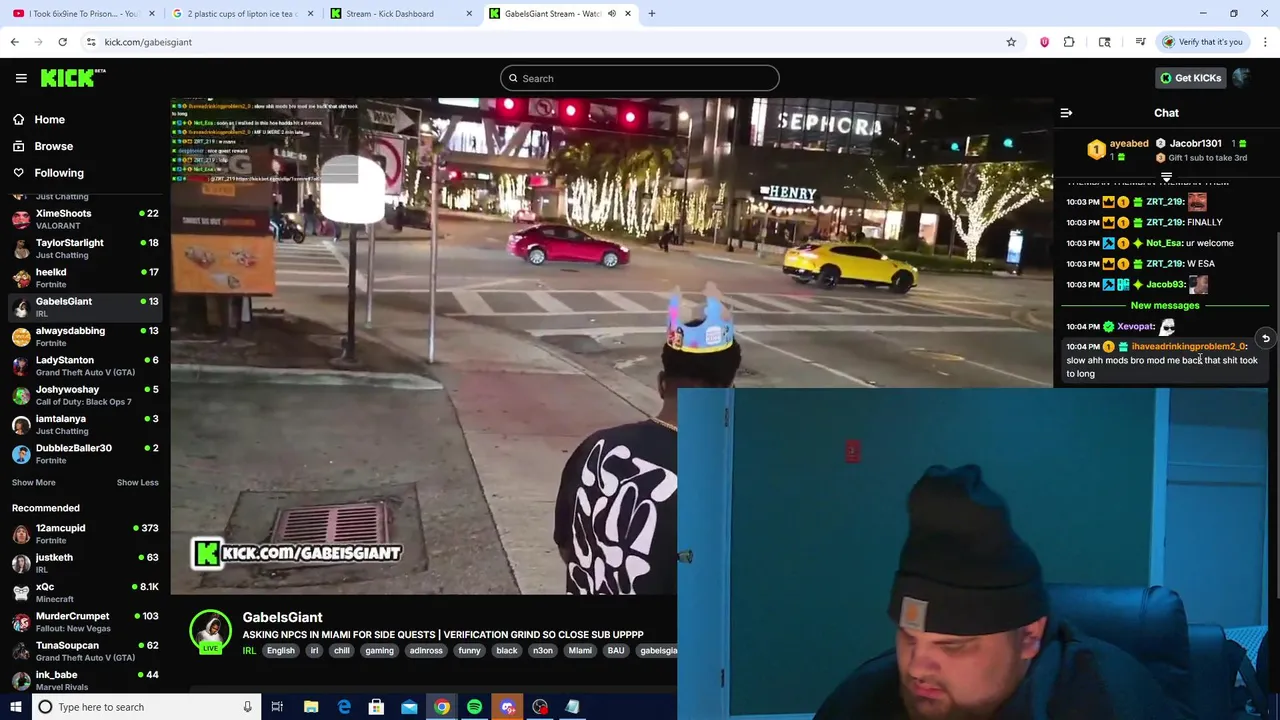Click the Jacobr1301 gifter name in chat
The width and height of the screenshot is (1280, 720).
(x=1195, y=144)
